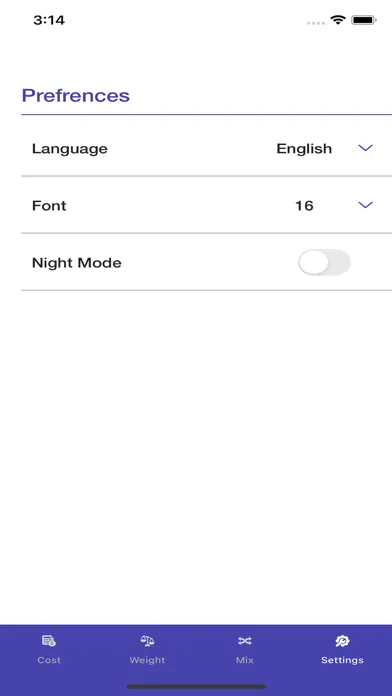Tap the Settings wrench icon
Viewport: 392px width, 696px height.
coord(342,641)
